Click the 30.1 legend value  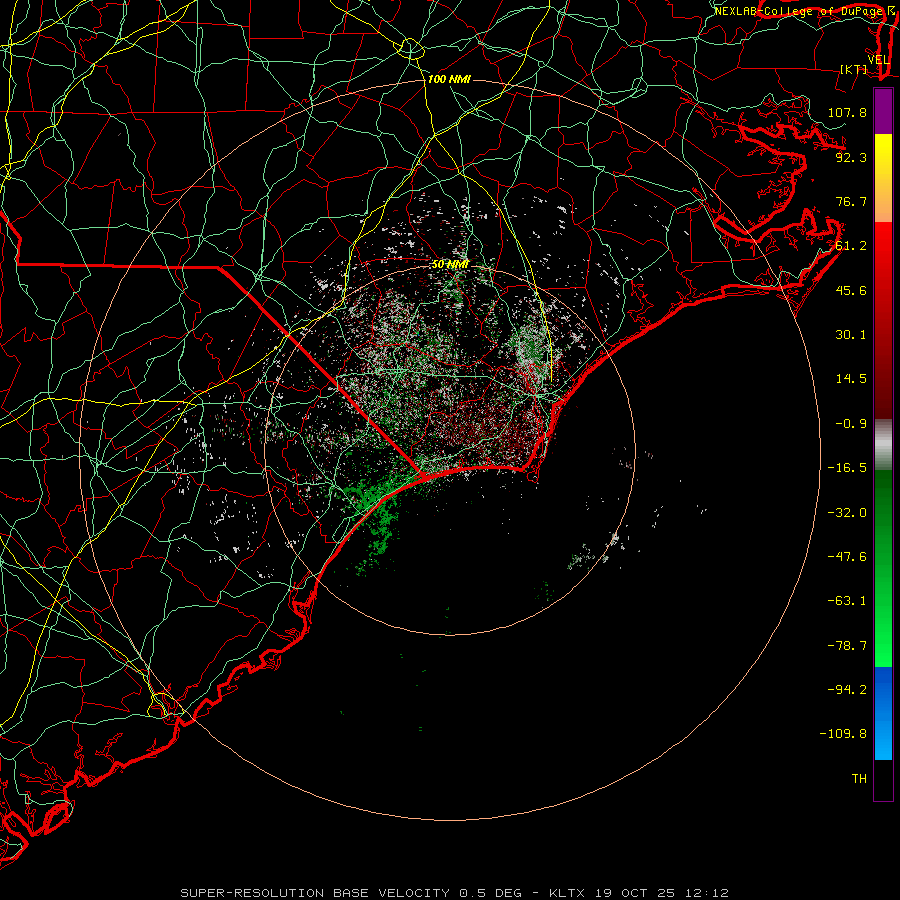[851, 335]
